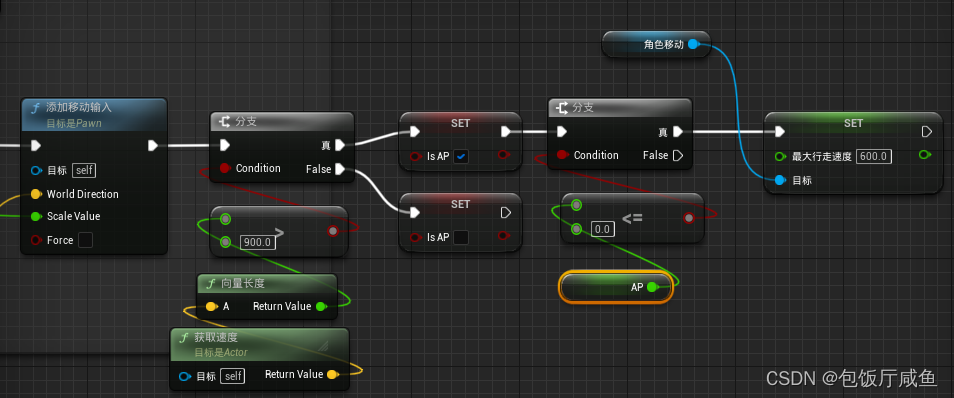Click the second 分支 node branch icon
This screenshot has width=954, height=398.
point(562,108)
